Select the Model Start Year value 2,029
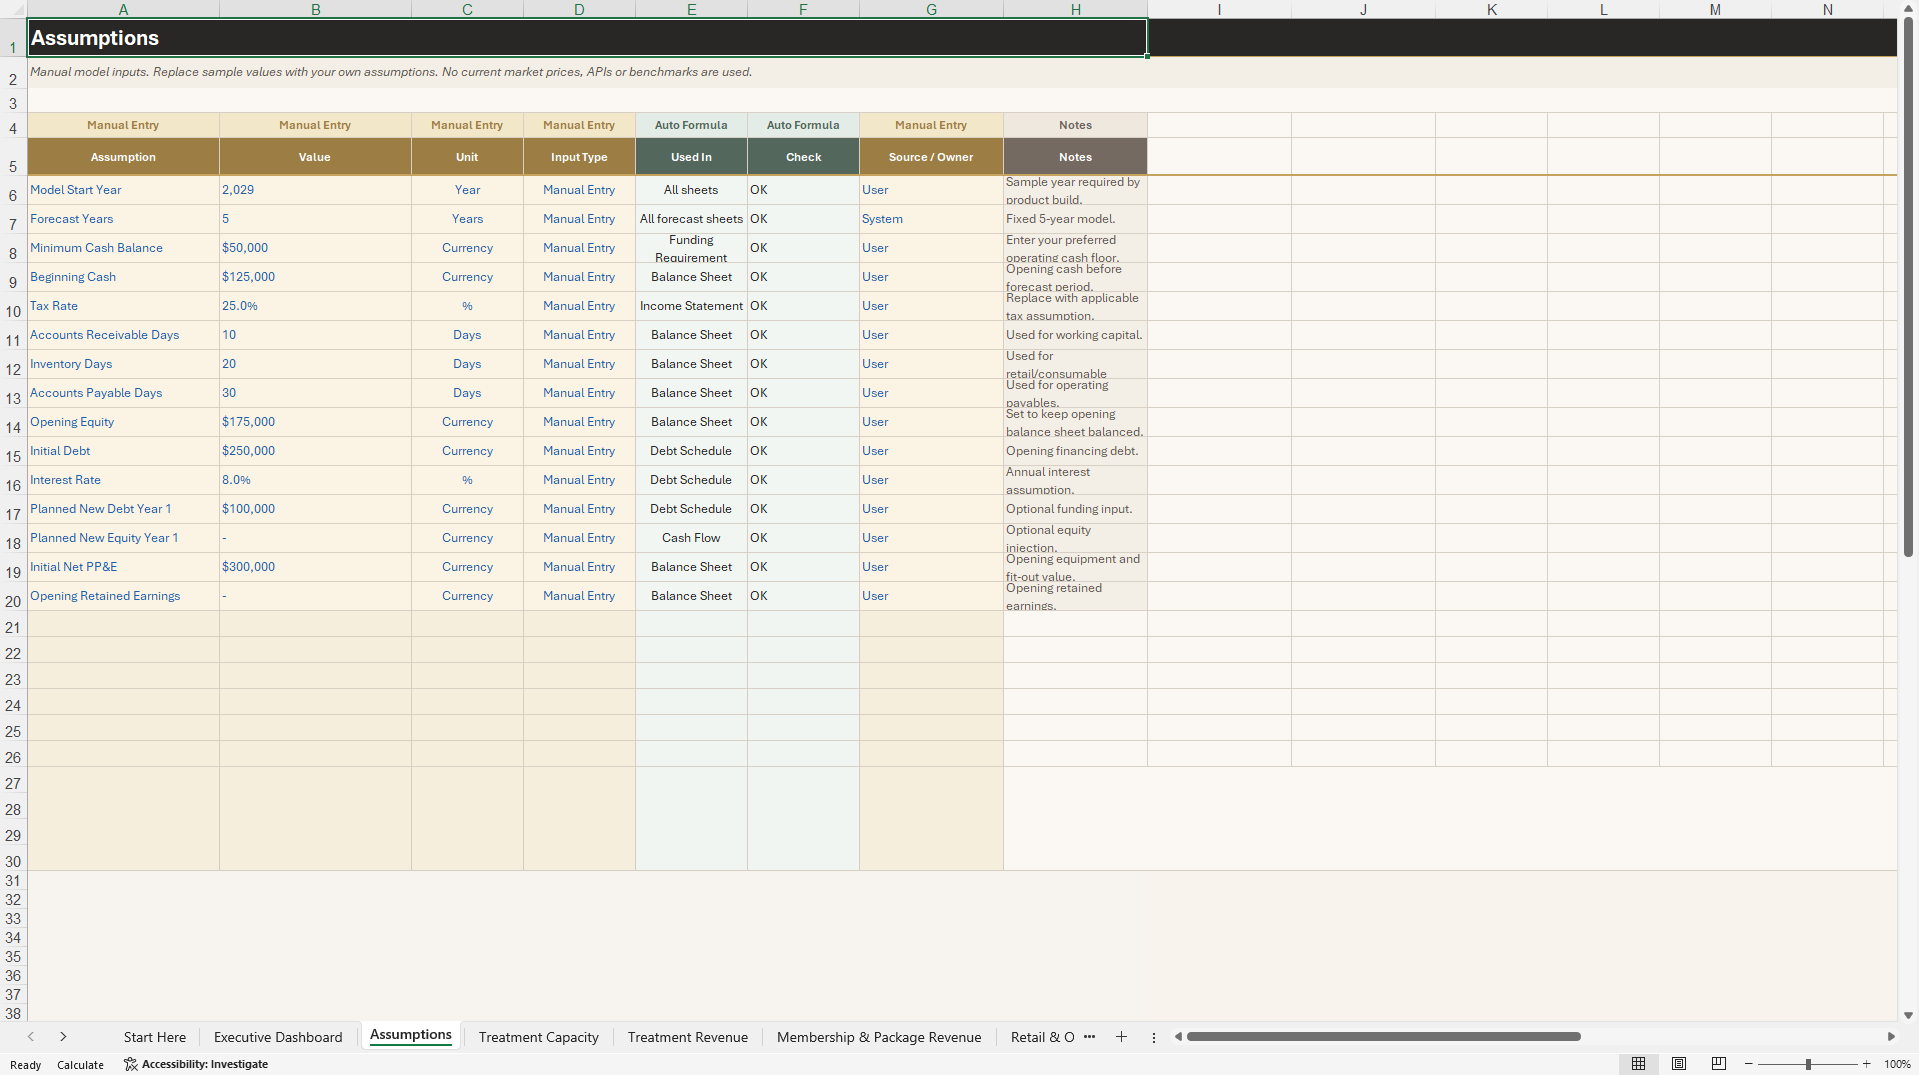The height and width of the screenshot is (1075, 1919). coord(315,190)
